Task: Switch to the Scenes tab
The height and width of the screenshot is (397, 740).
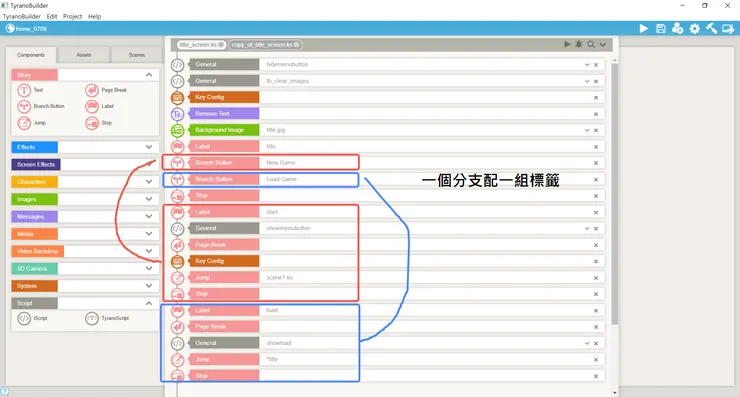Action: pyautogui.click(x=136, y=55)
